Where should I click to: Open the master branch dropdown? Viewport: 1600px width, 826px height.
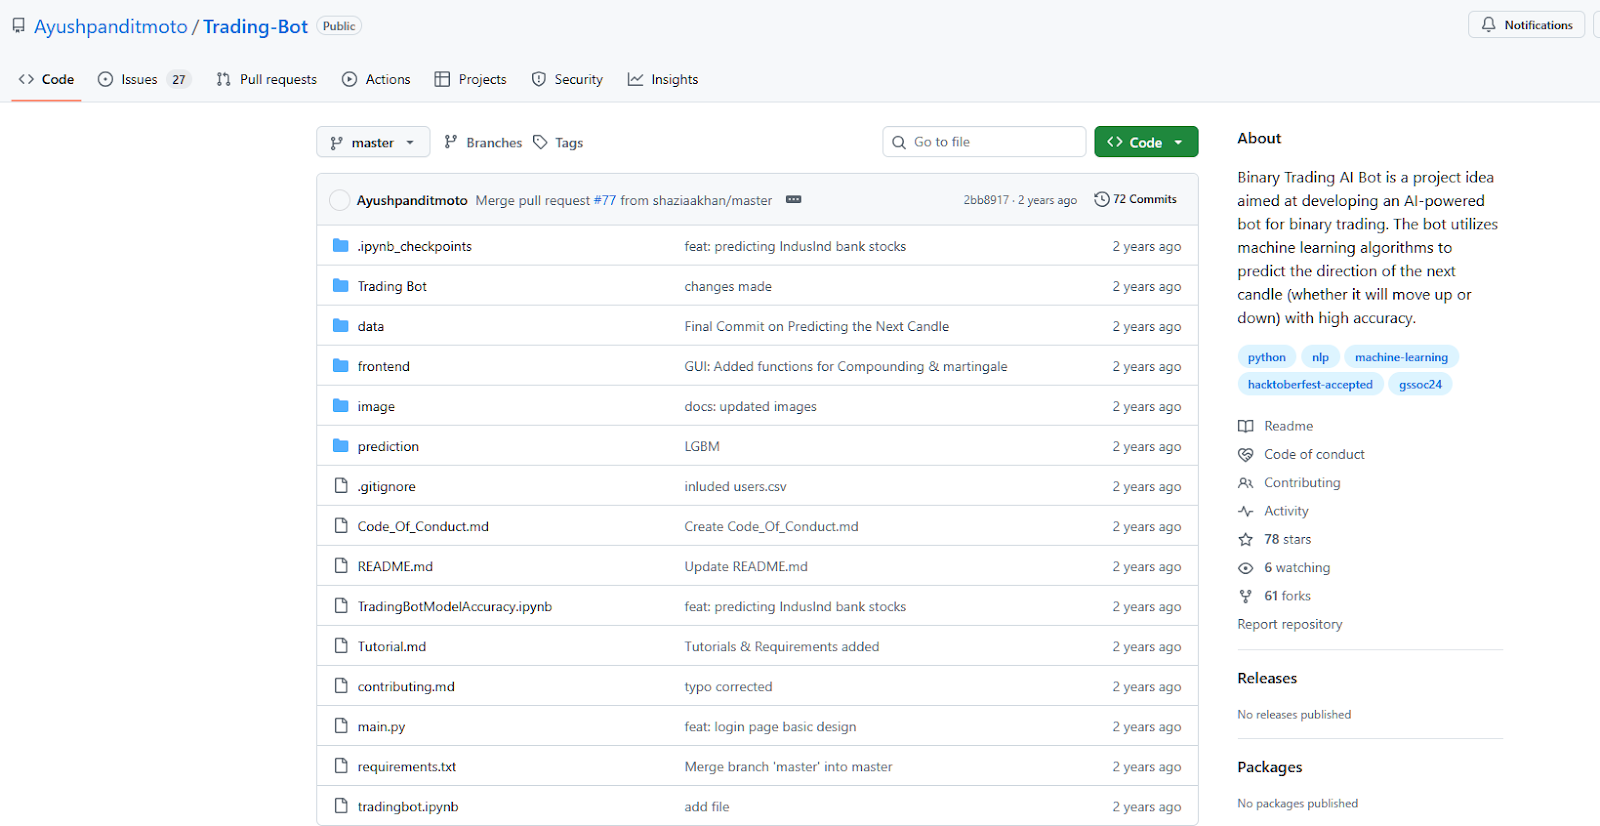(372, 142)
